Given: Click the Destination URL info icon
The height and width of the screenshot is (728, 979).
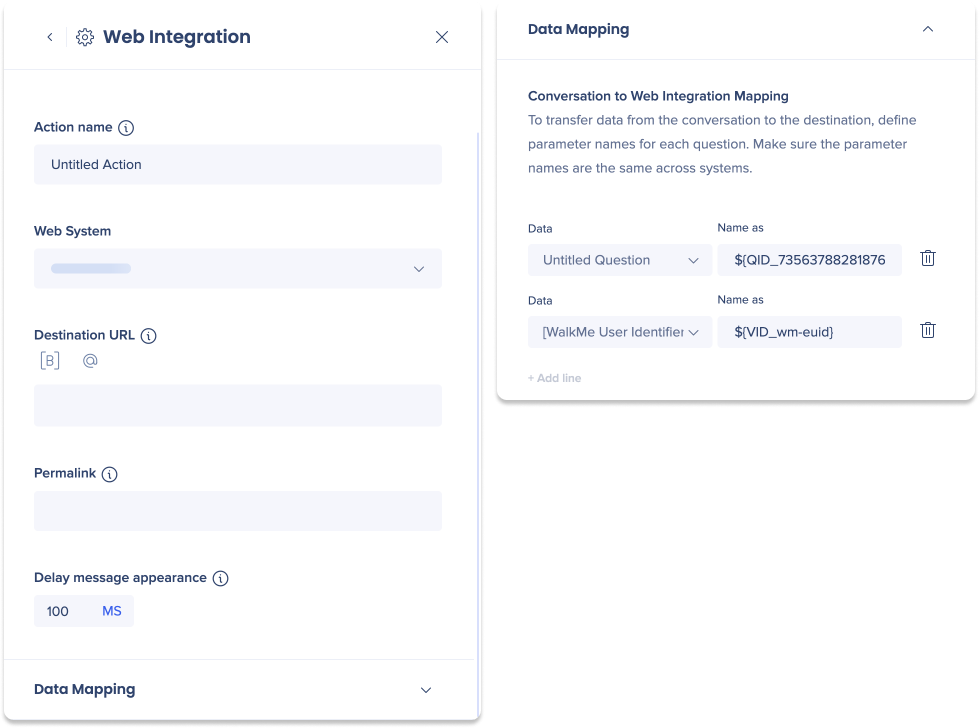Looking at the screenshot, I should [x=149, y=336].
